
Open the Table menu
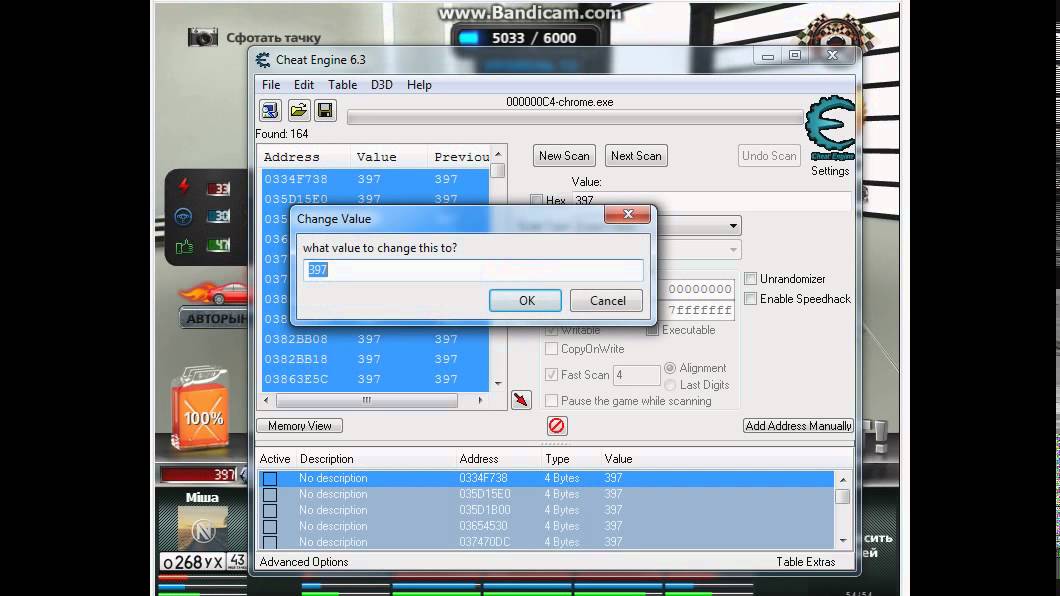point(343,85)
